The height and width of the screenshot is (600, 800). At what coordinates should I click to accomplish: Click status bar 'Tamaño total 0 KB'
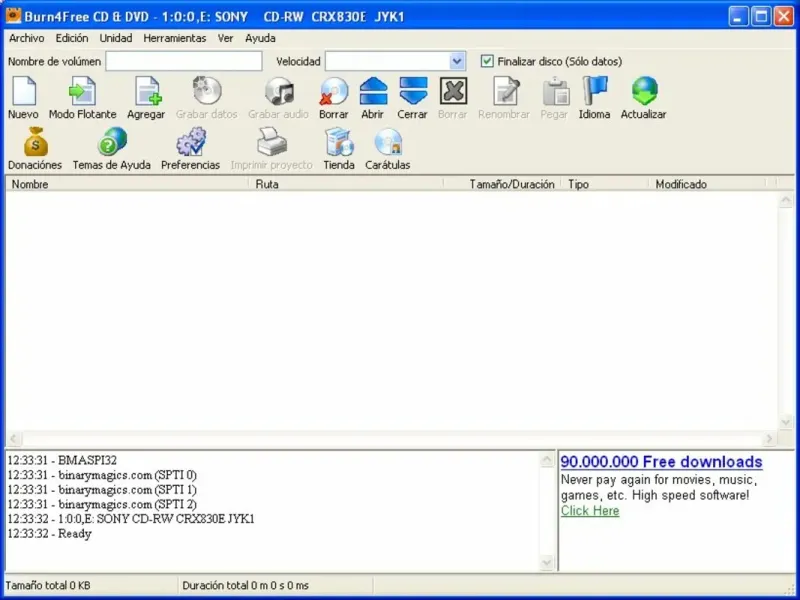48,586
